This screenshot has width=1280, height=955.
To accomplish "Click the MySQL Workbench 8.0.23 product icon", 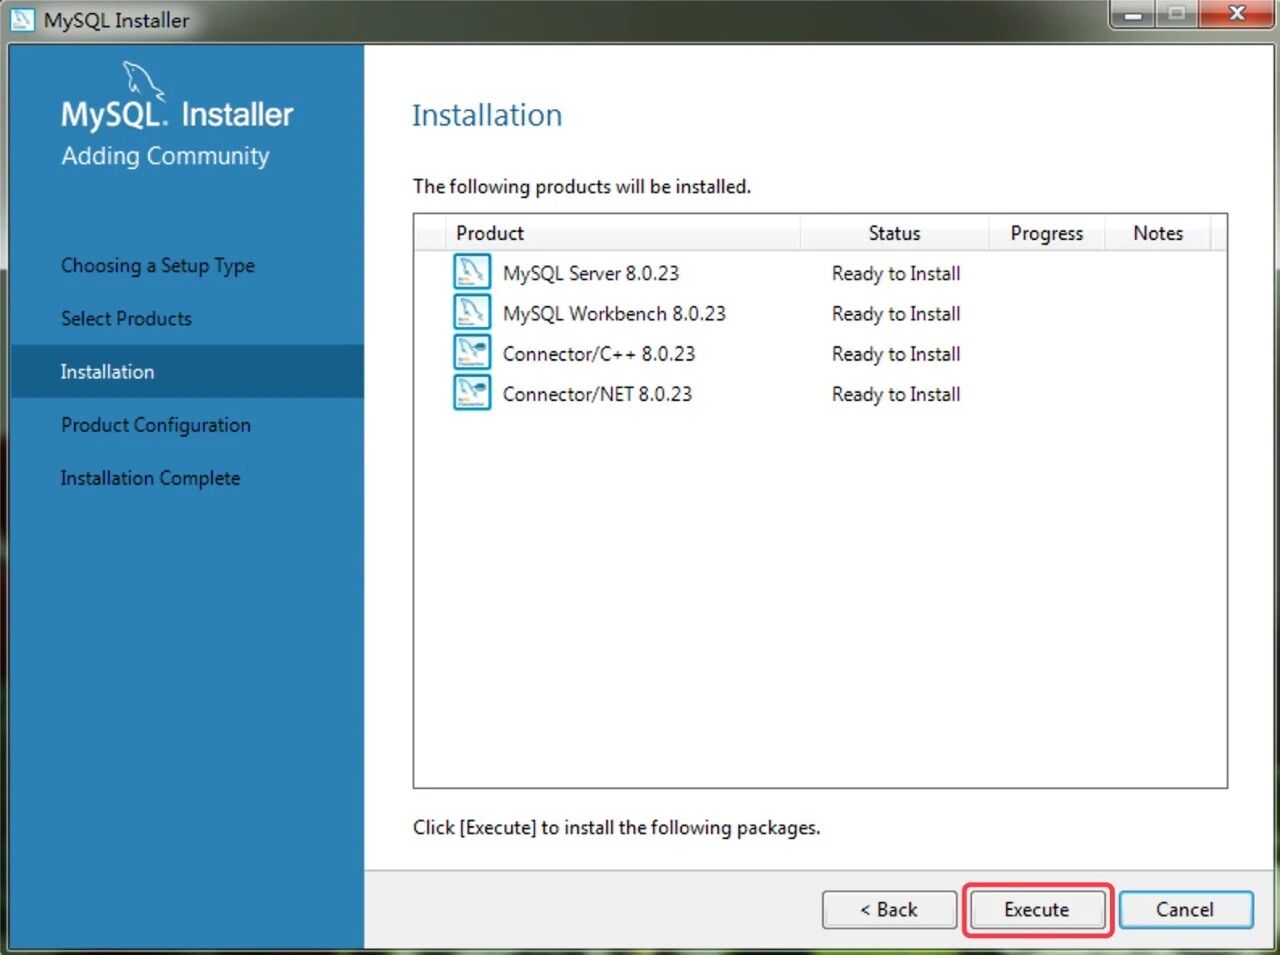I will [472, 311].
